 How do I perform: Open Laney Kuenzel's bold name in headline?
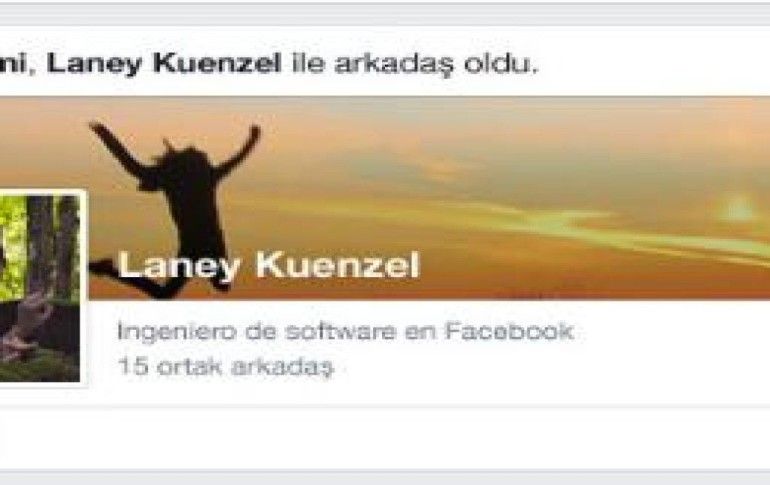pyautogui.click(x=164, y=64)
